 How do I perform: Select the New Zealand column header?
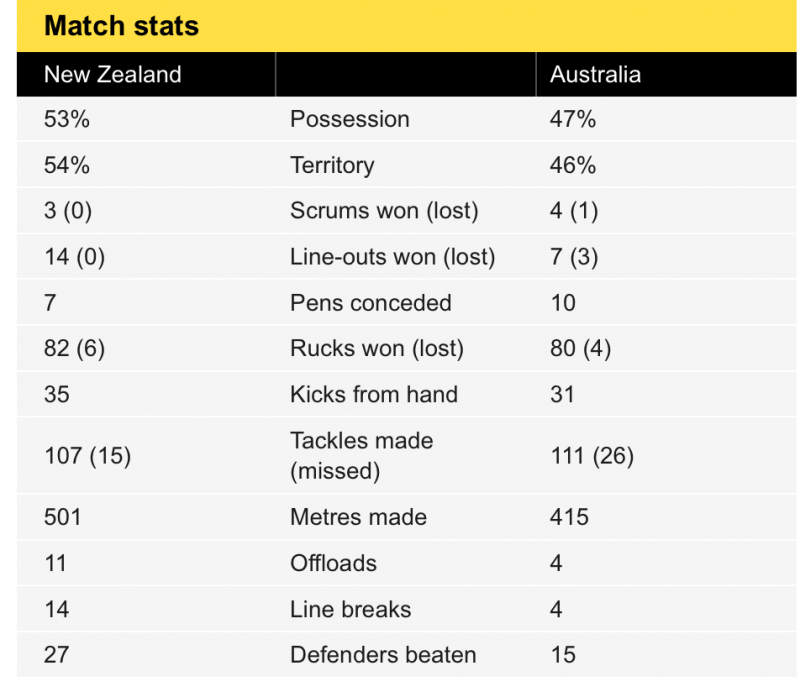pos(113,75)
